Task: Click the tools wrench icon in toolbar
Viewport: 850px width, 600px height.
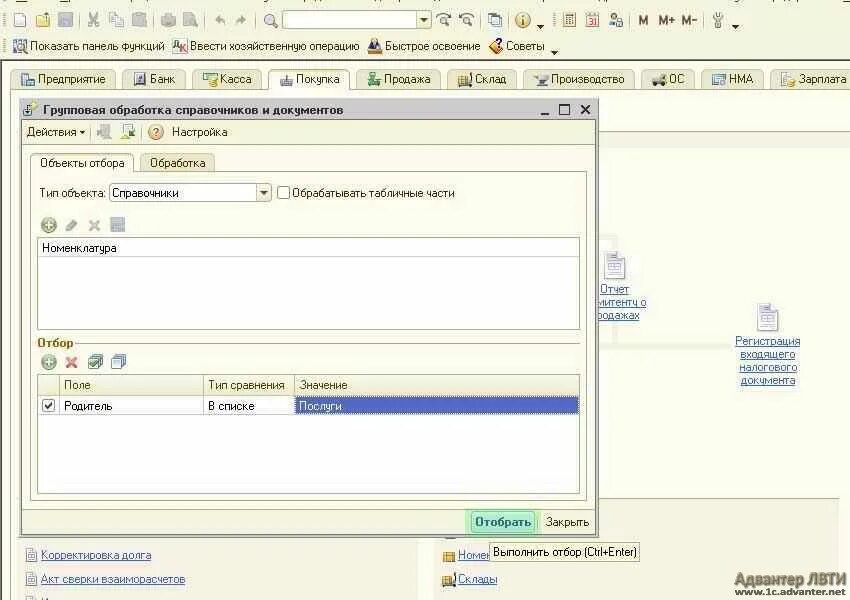Action: pos(718,21)
